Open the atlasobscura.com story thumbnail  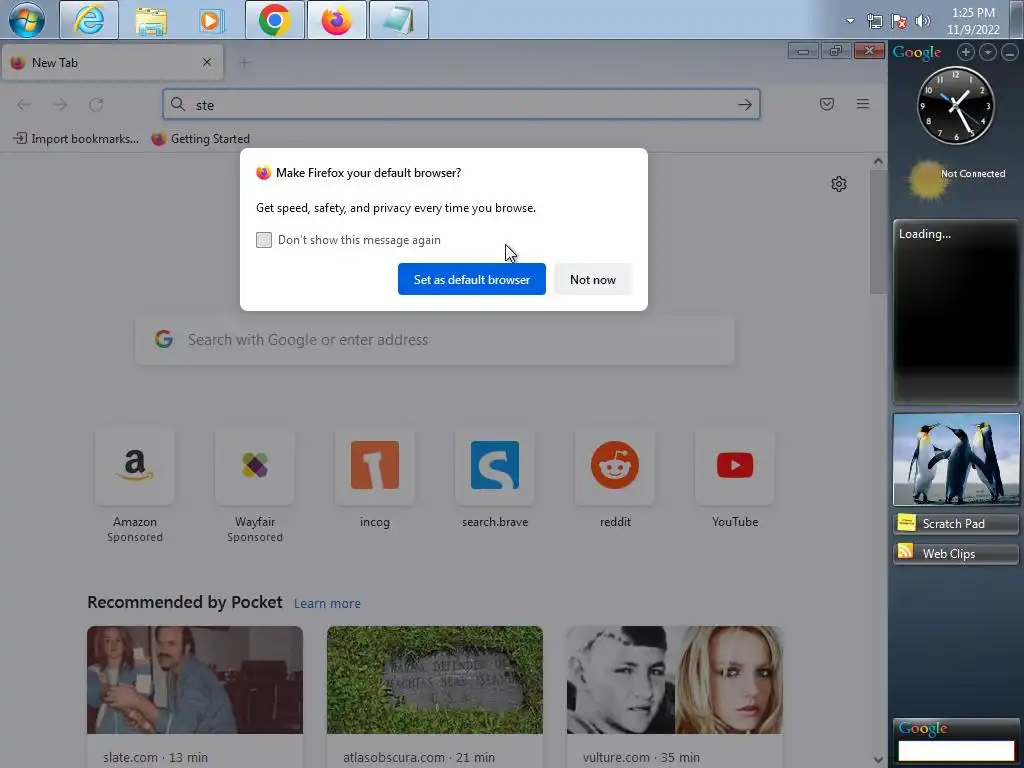[435, 680]
